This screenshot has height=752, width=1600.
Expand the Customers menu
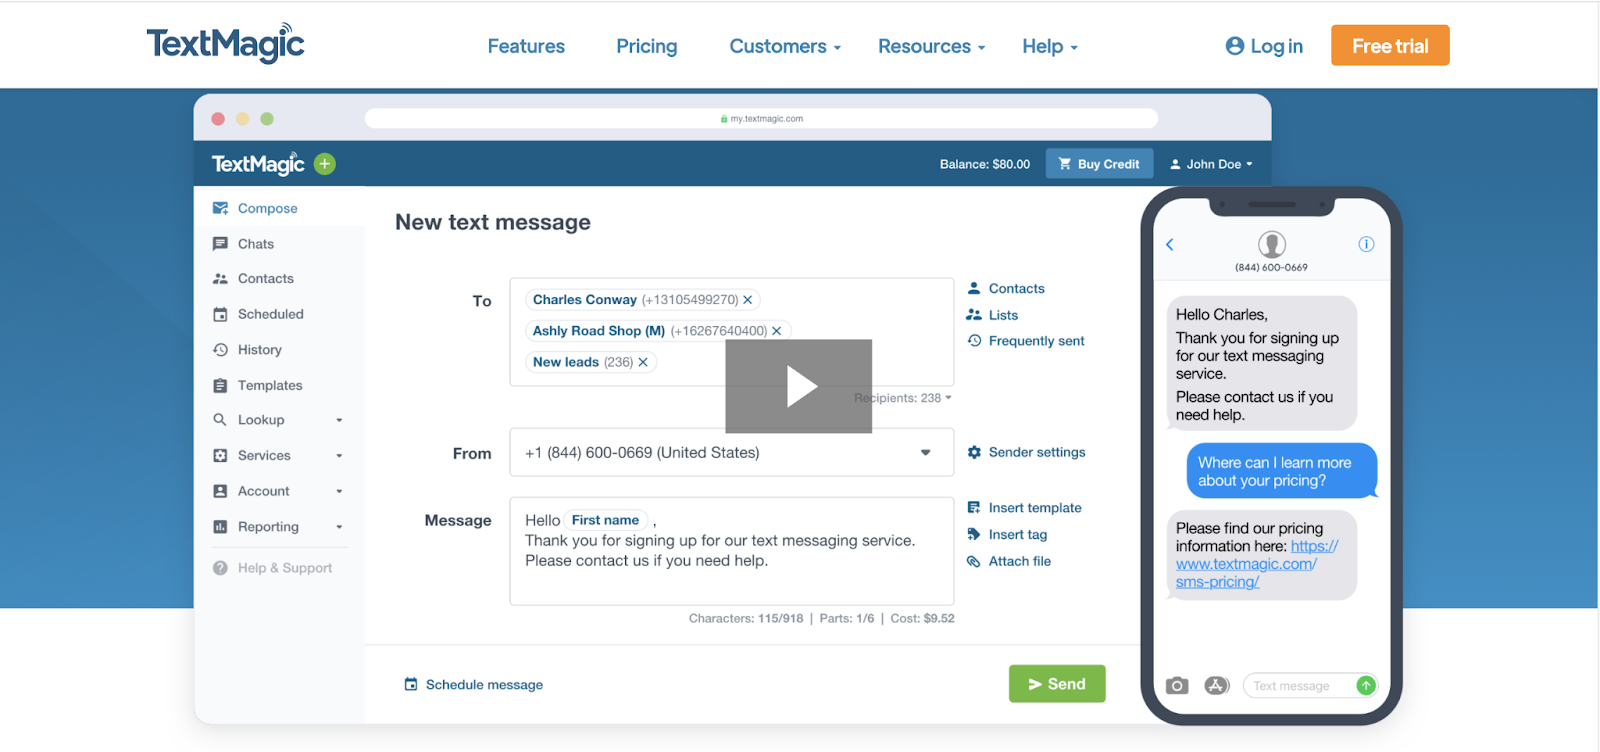[785, 46]
